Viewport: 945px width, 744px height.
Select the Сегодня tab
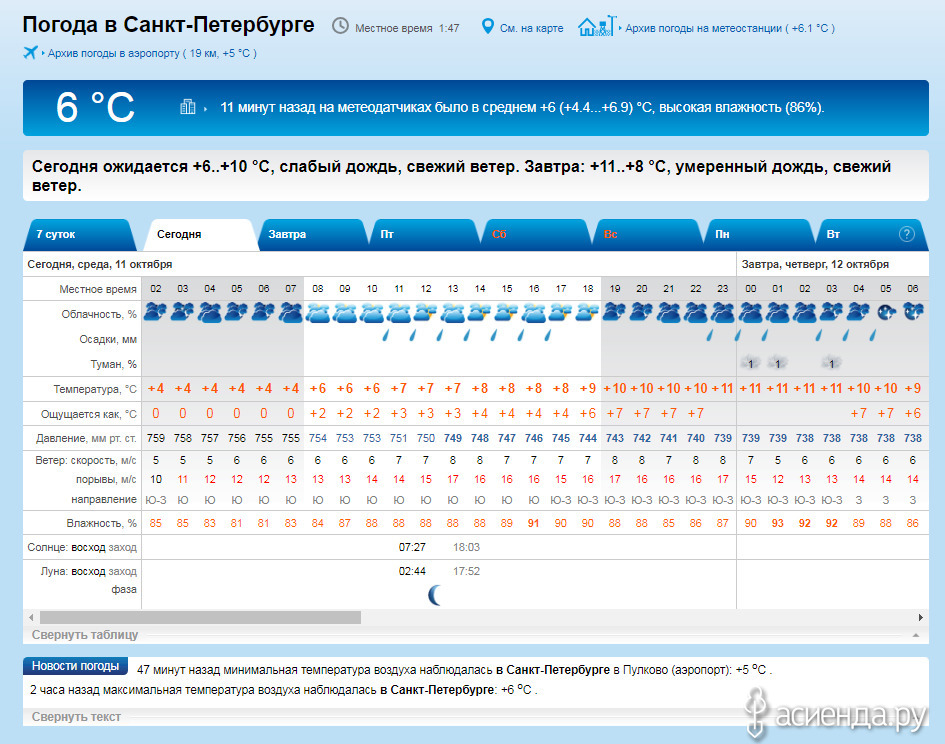[x=199, y=235]
